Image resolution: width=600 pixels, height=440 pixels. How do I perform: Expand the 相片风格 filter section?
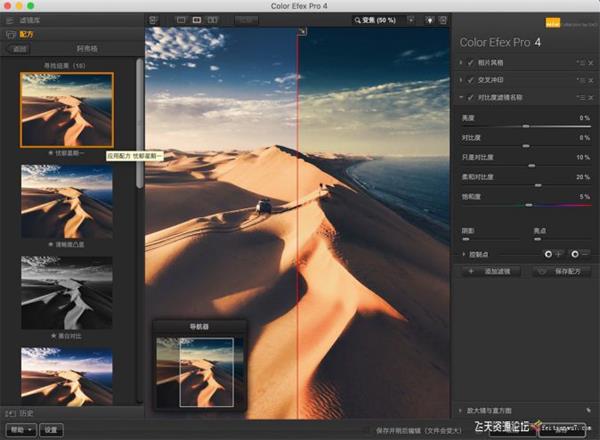coord(462,63)
